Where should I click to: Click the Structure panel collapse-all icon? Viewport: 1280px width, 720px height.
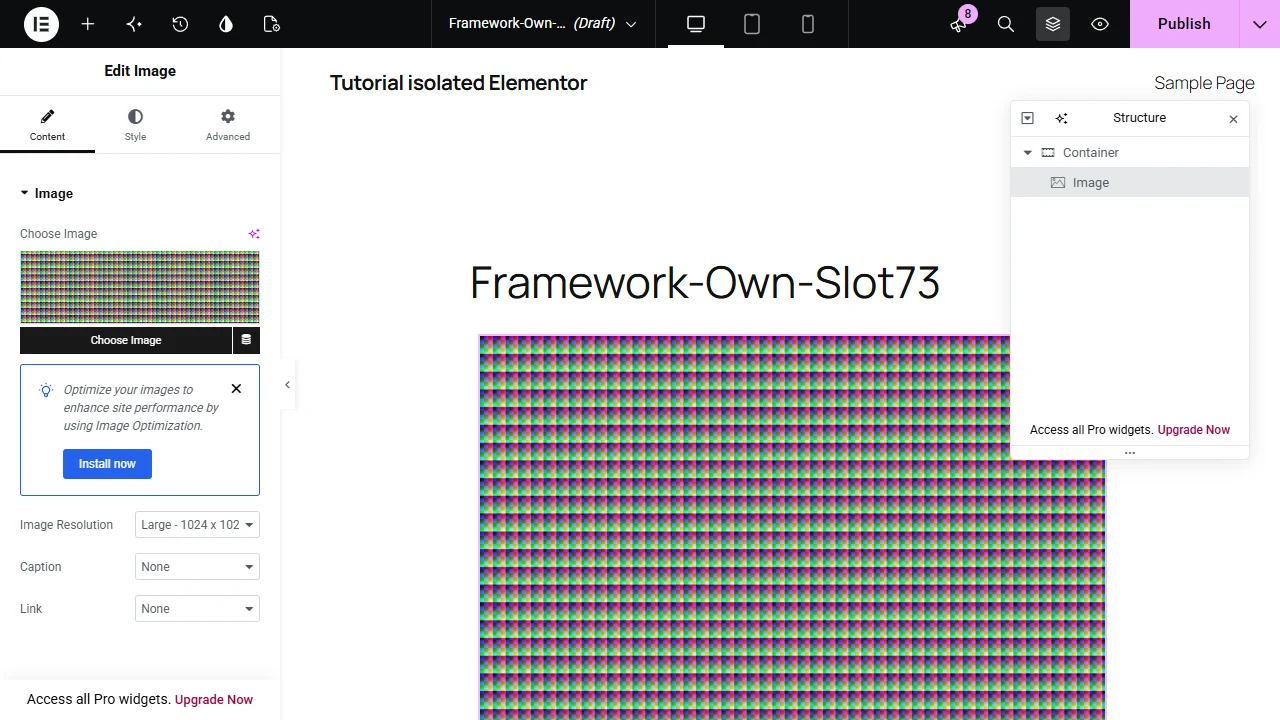pyautogui.click(x=1027, y=118)
